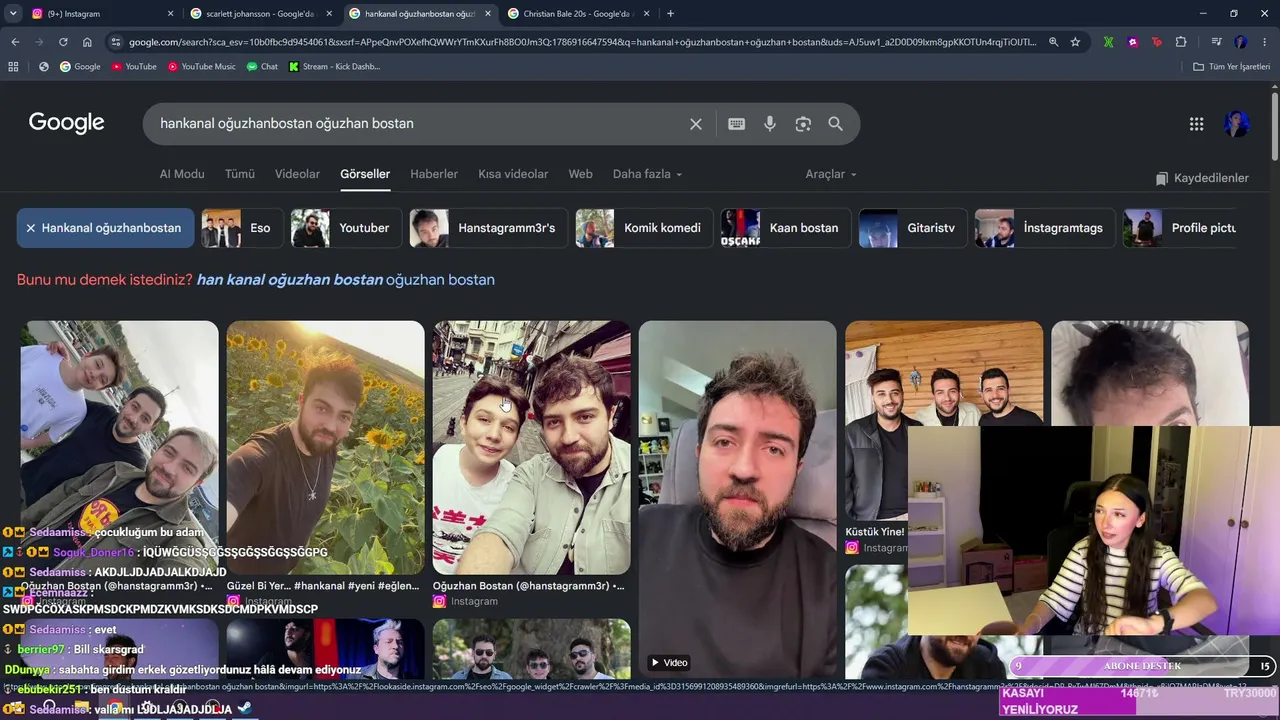The width and height of the screenshot is (1280, 720).
Task: Open the on-screen keyboard input tool
Action: 737,124
